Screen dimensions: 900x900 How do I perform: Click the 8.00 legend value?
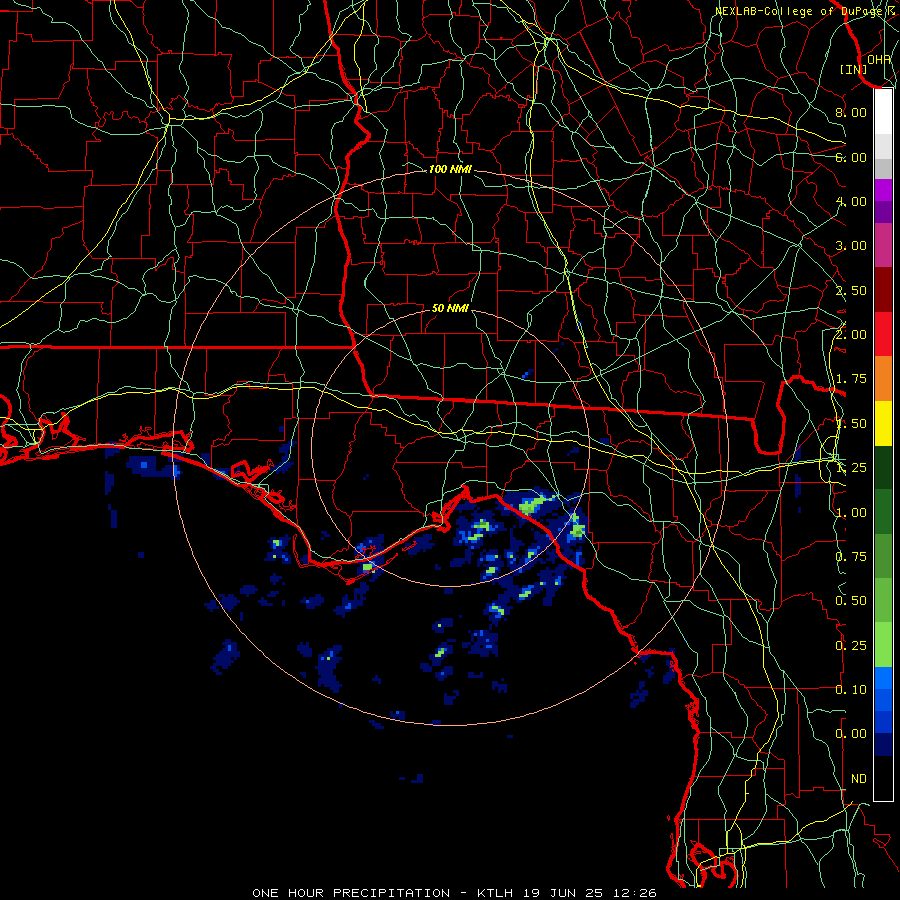pyautogui.click(x=851, y=112)
